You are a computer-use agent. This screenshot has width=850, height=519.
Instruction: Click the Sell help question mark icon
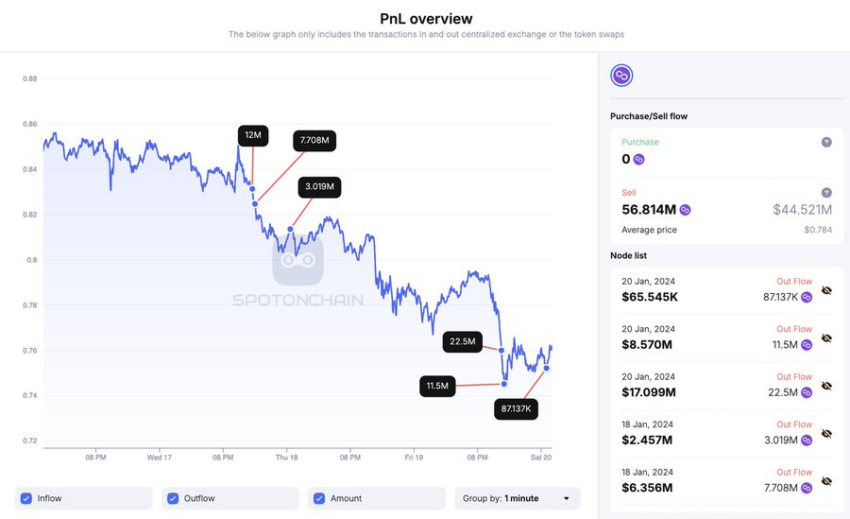[x=826, y=193]
